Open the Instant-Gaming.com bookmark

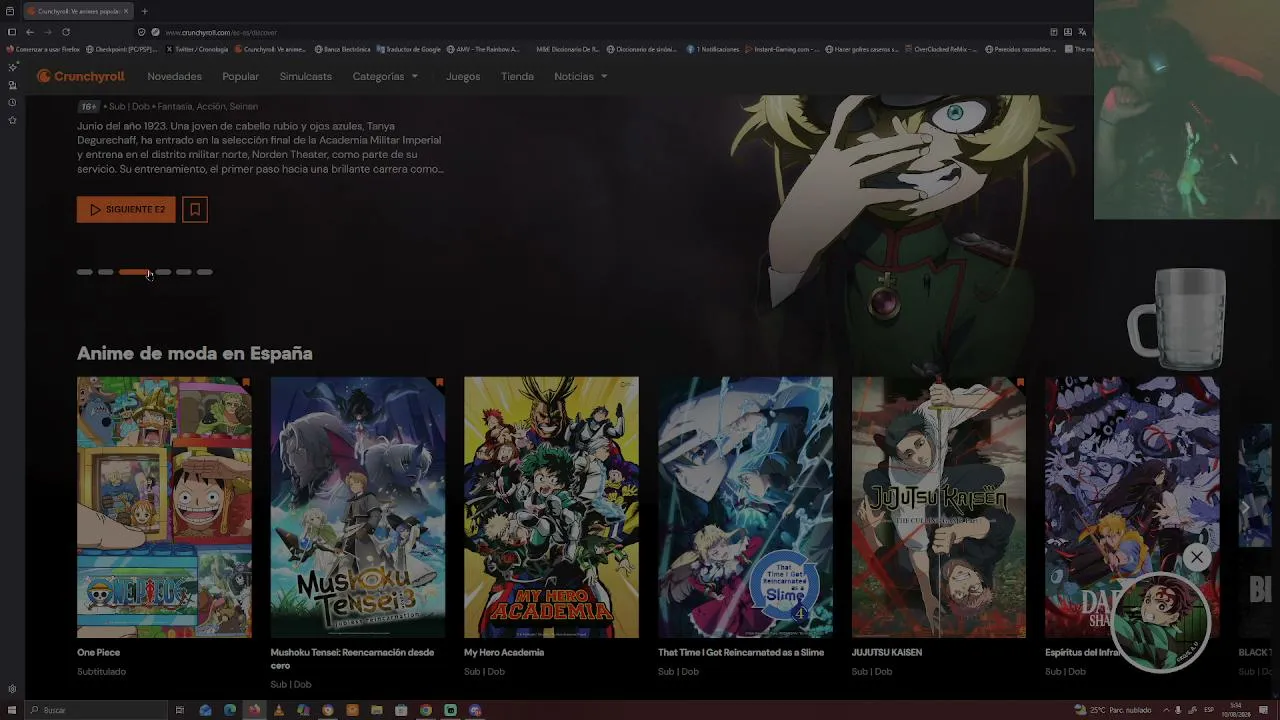coord(782,49)
